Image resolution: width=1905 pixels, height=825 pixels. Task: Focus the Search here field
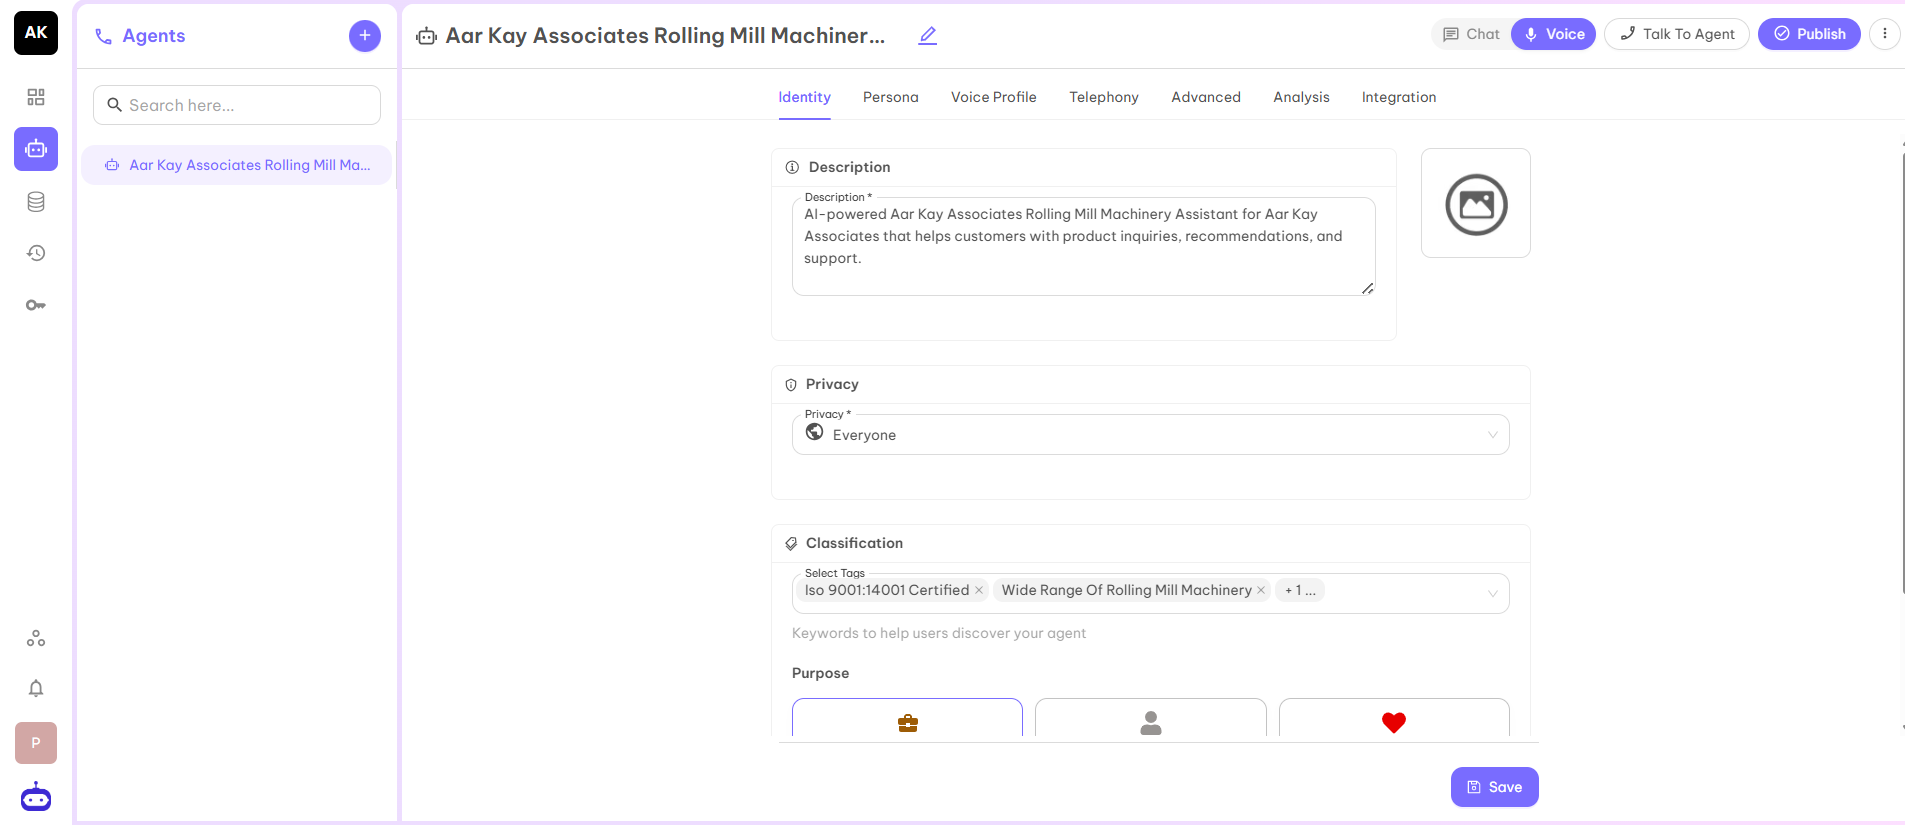click(x=237, y=105)
